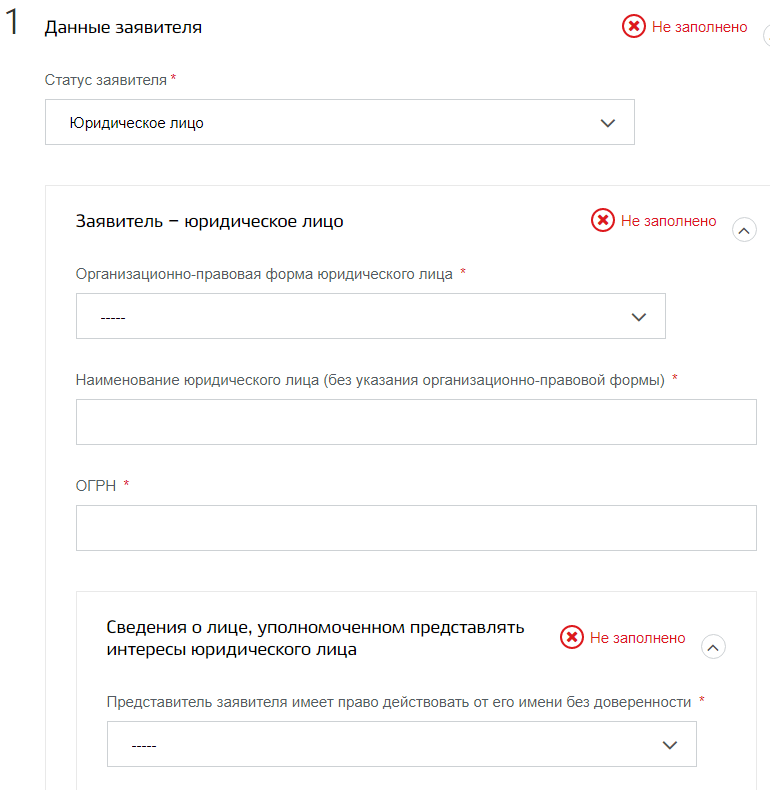Screen dimensions: 770x790
Task: Collapse the Данные заявителя step at top edge
Action: (766, 36)
